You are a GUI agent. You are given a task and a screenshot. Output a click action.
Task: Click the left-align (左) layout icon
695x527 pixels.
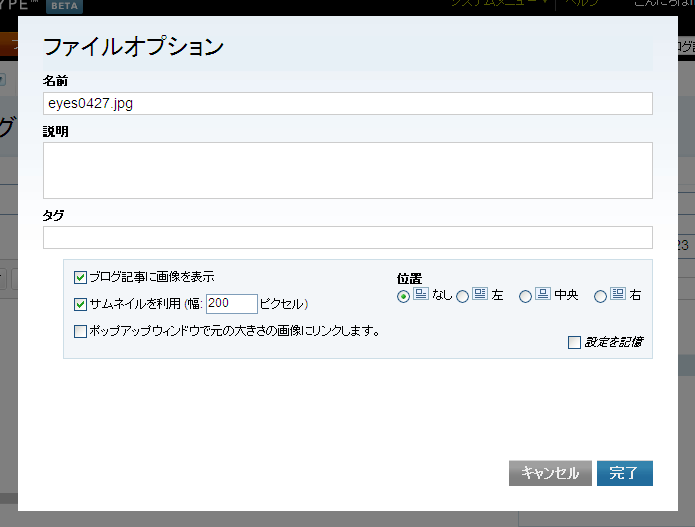(x=480, y=295)
